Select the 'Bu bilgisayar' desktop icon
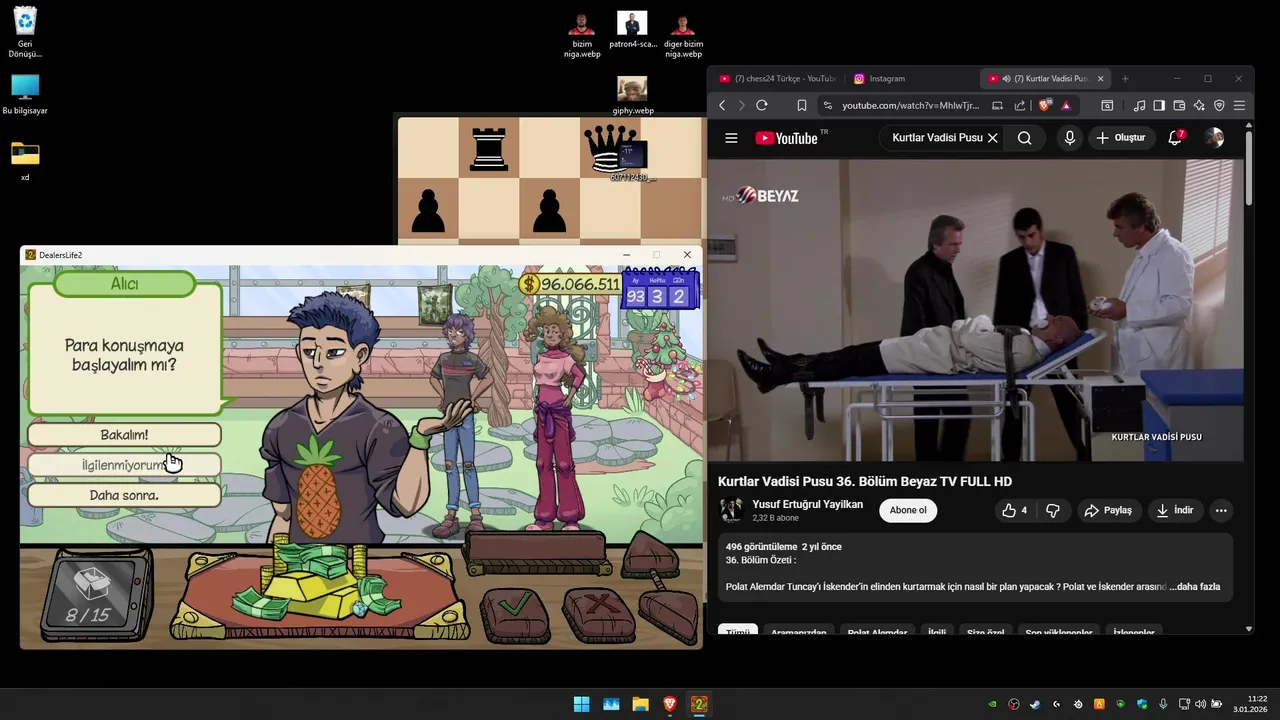Screen dimensions: 1280x720 pyautogui.click(x=25, y=95)
